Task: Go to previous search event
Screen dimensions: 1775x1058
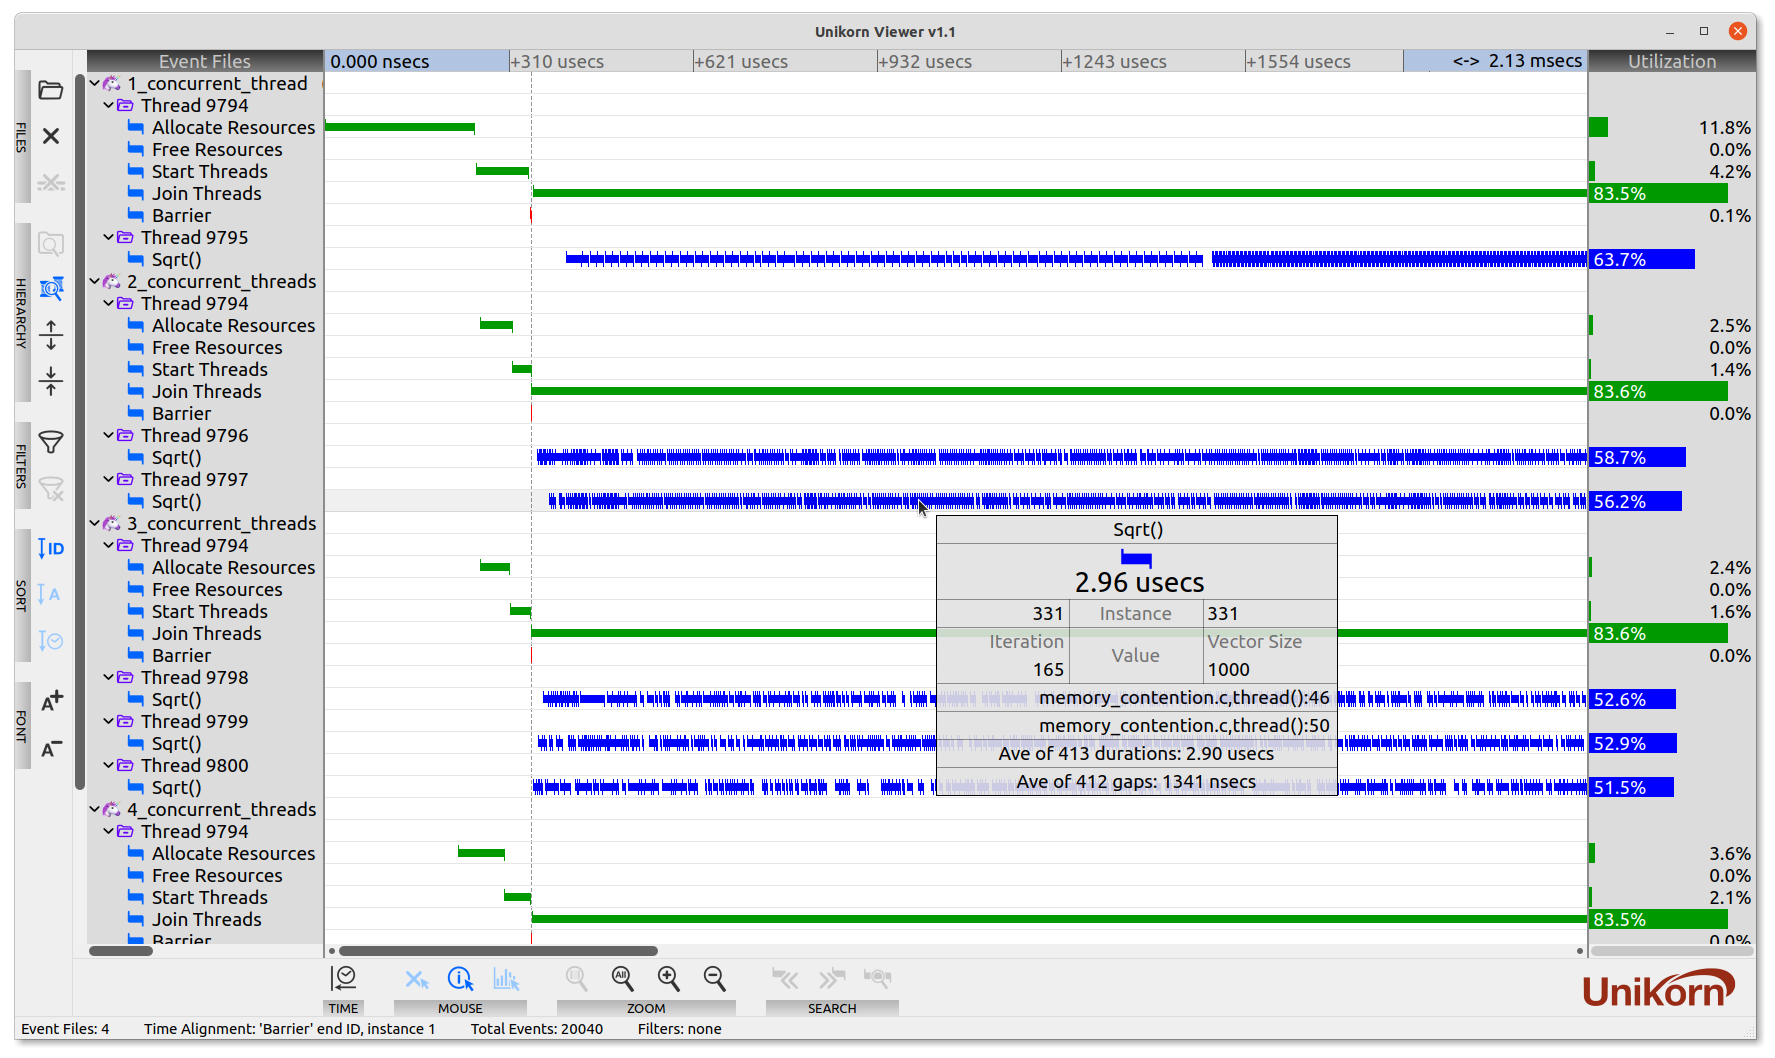Action: coord(786,978)
